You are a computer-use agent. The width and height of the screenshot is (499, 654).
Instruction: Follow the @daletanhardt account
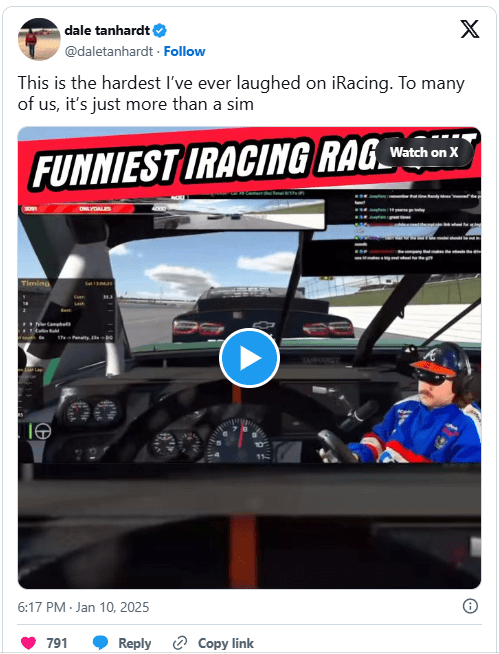[x=184, y=51]
